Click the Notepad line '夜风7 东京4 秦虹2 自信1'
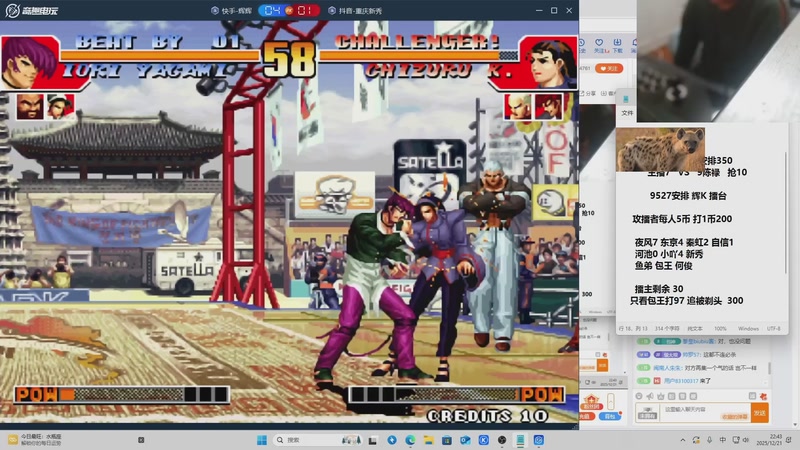The image size is (800, 450). click(x=684, y=242)
